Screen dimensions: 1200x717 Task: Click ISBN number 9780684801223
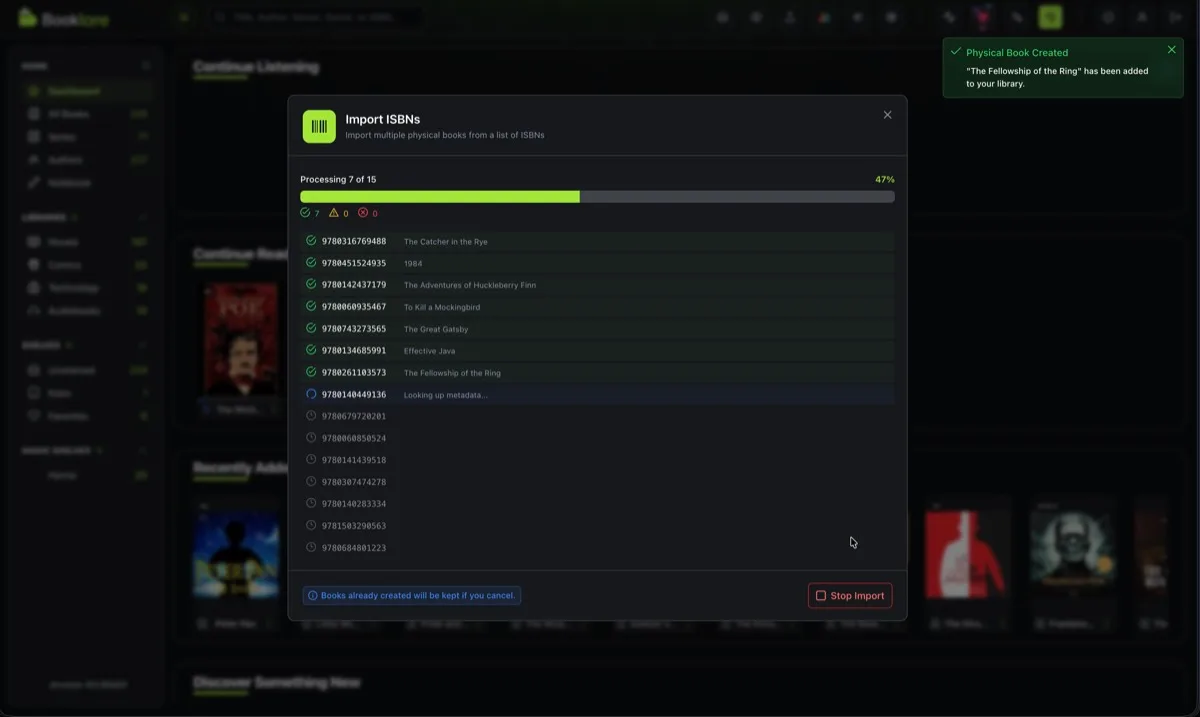click(x=354, y=548)
